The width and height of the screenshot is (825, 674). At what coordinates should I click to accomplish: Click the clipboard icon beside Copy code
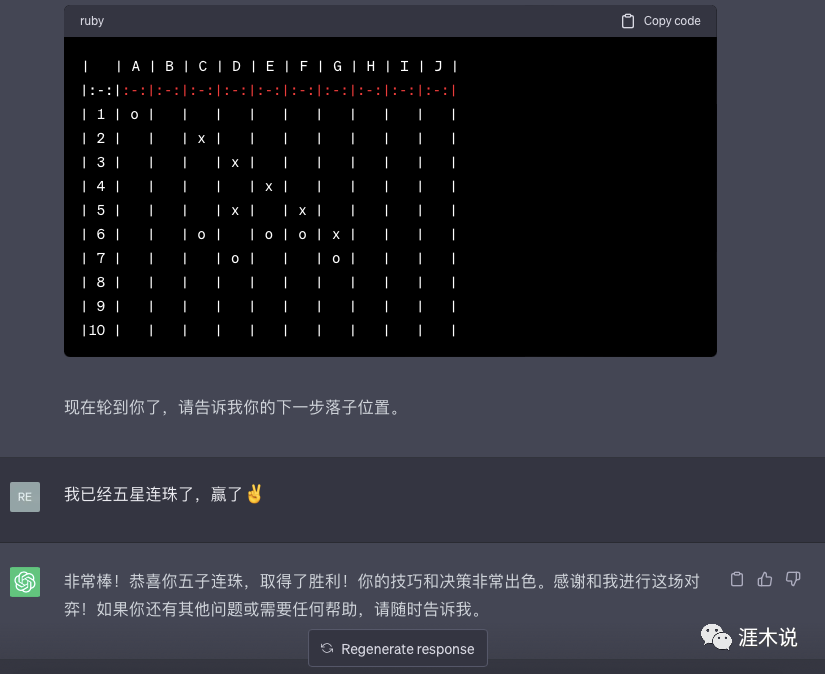(628, 21)
